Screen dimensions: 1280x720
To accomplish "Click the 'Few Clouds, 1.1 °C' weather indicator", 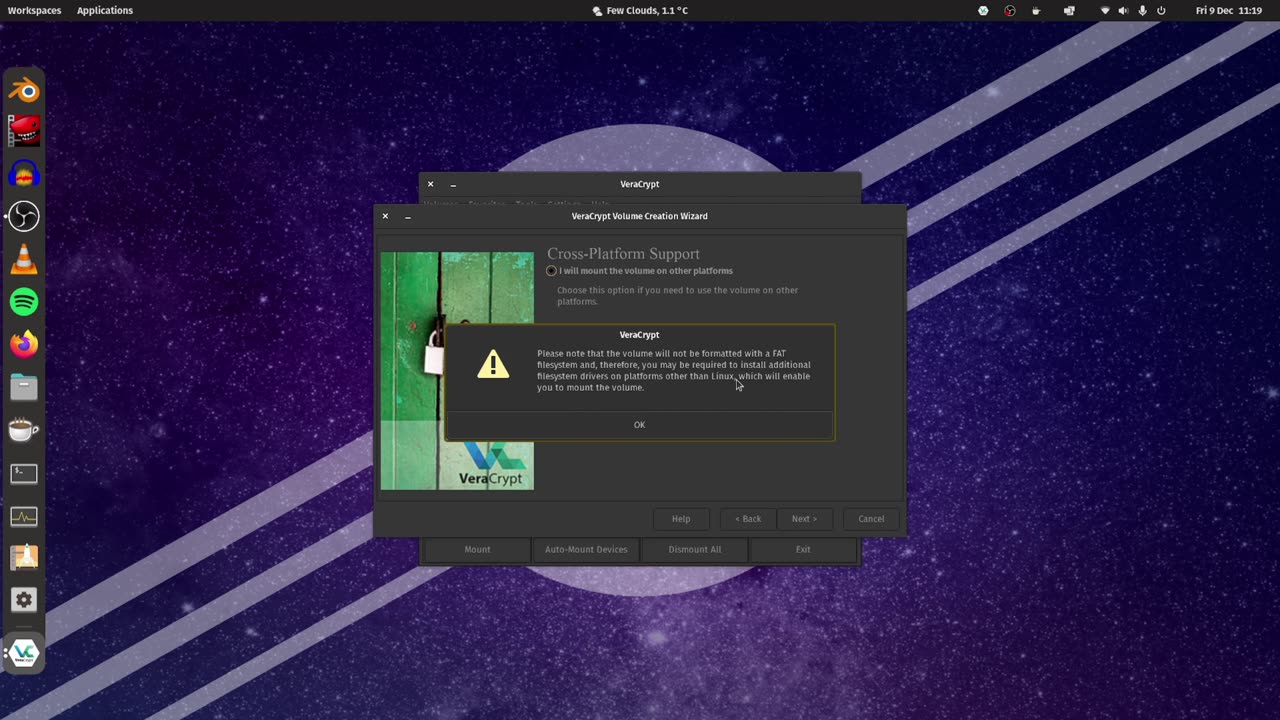I will pos(640,10).
